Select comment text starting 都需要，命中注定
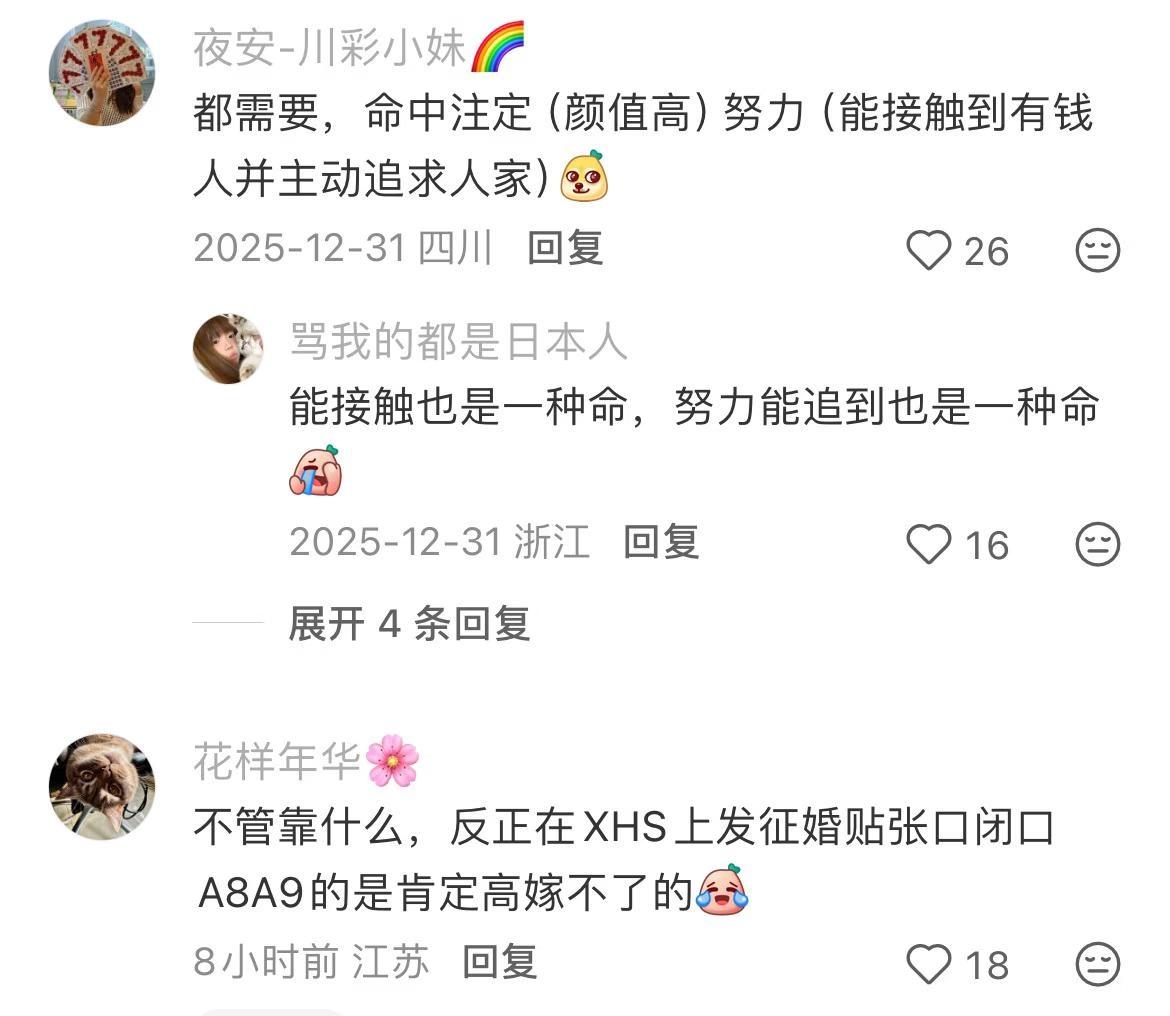1170x1016 pixels. click(x=643, y=146)
